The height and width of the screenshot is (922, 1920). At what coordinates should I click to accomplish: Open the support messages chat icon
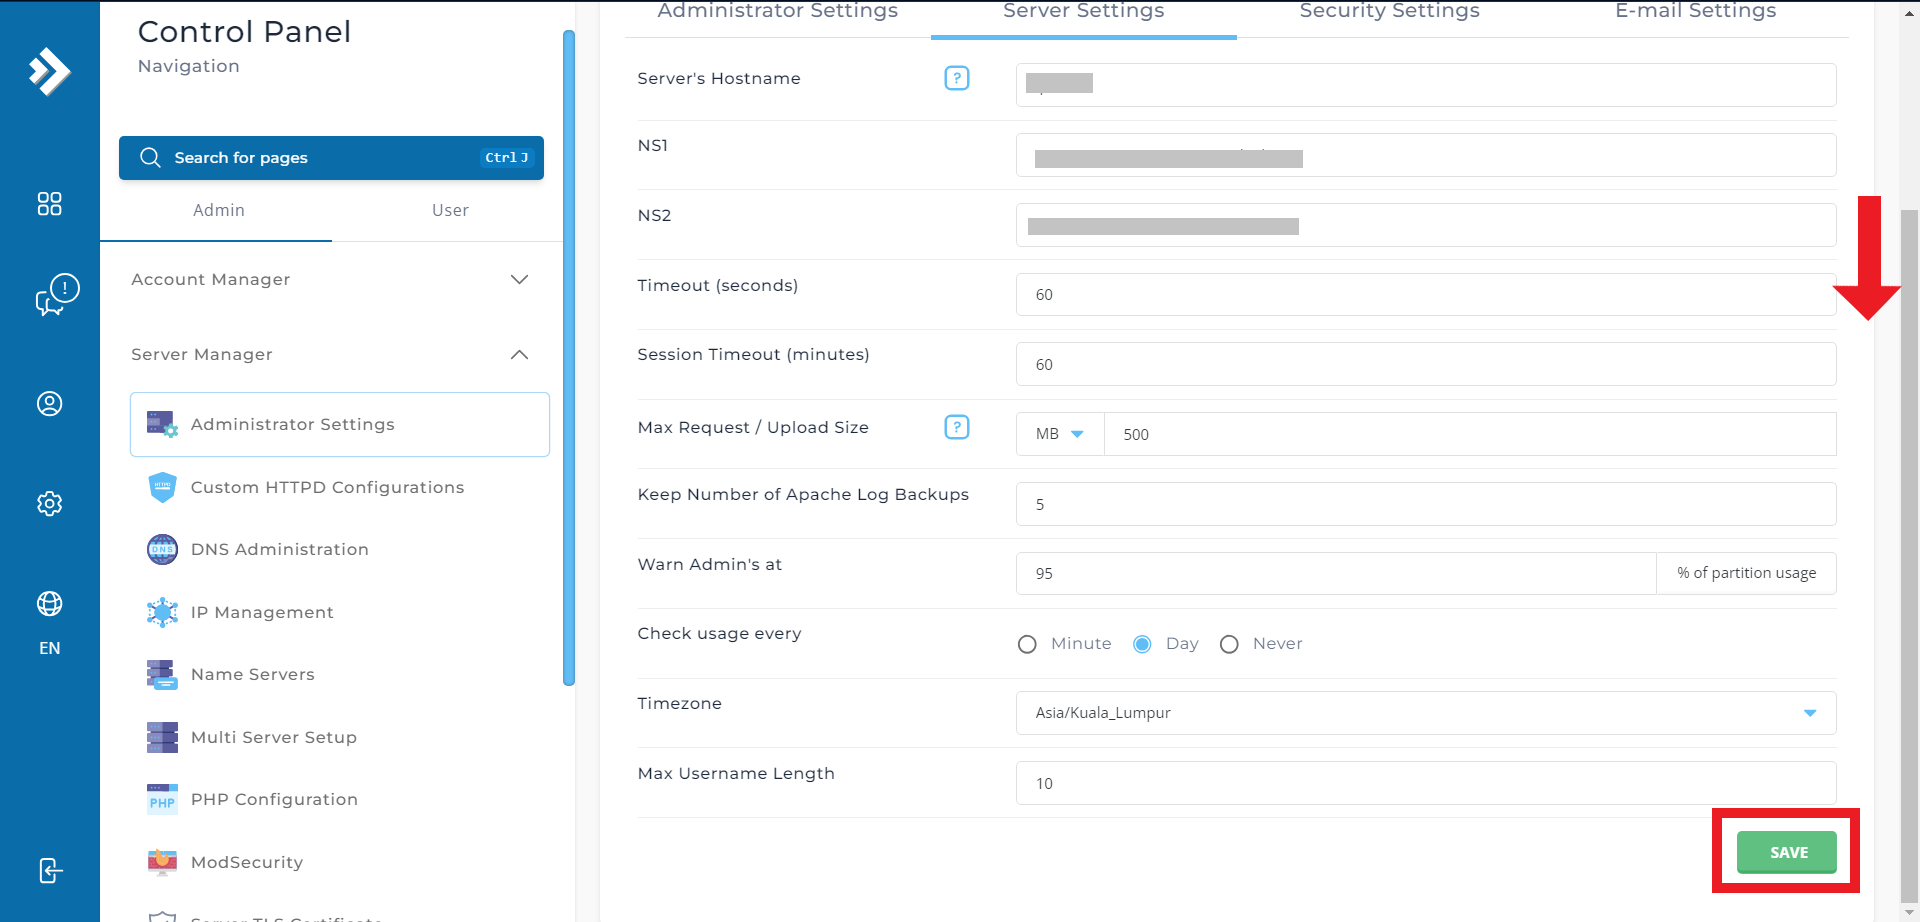[x=56, y=295]
